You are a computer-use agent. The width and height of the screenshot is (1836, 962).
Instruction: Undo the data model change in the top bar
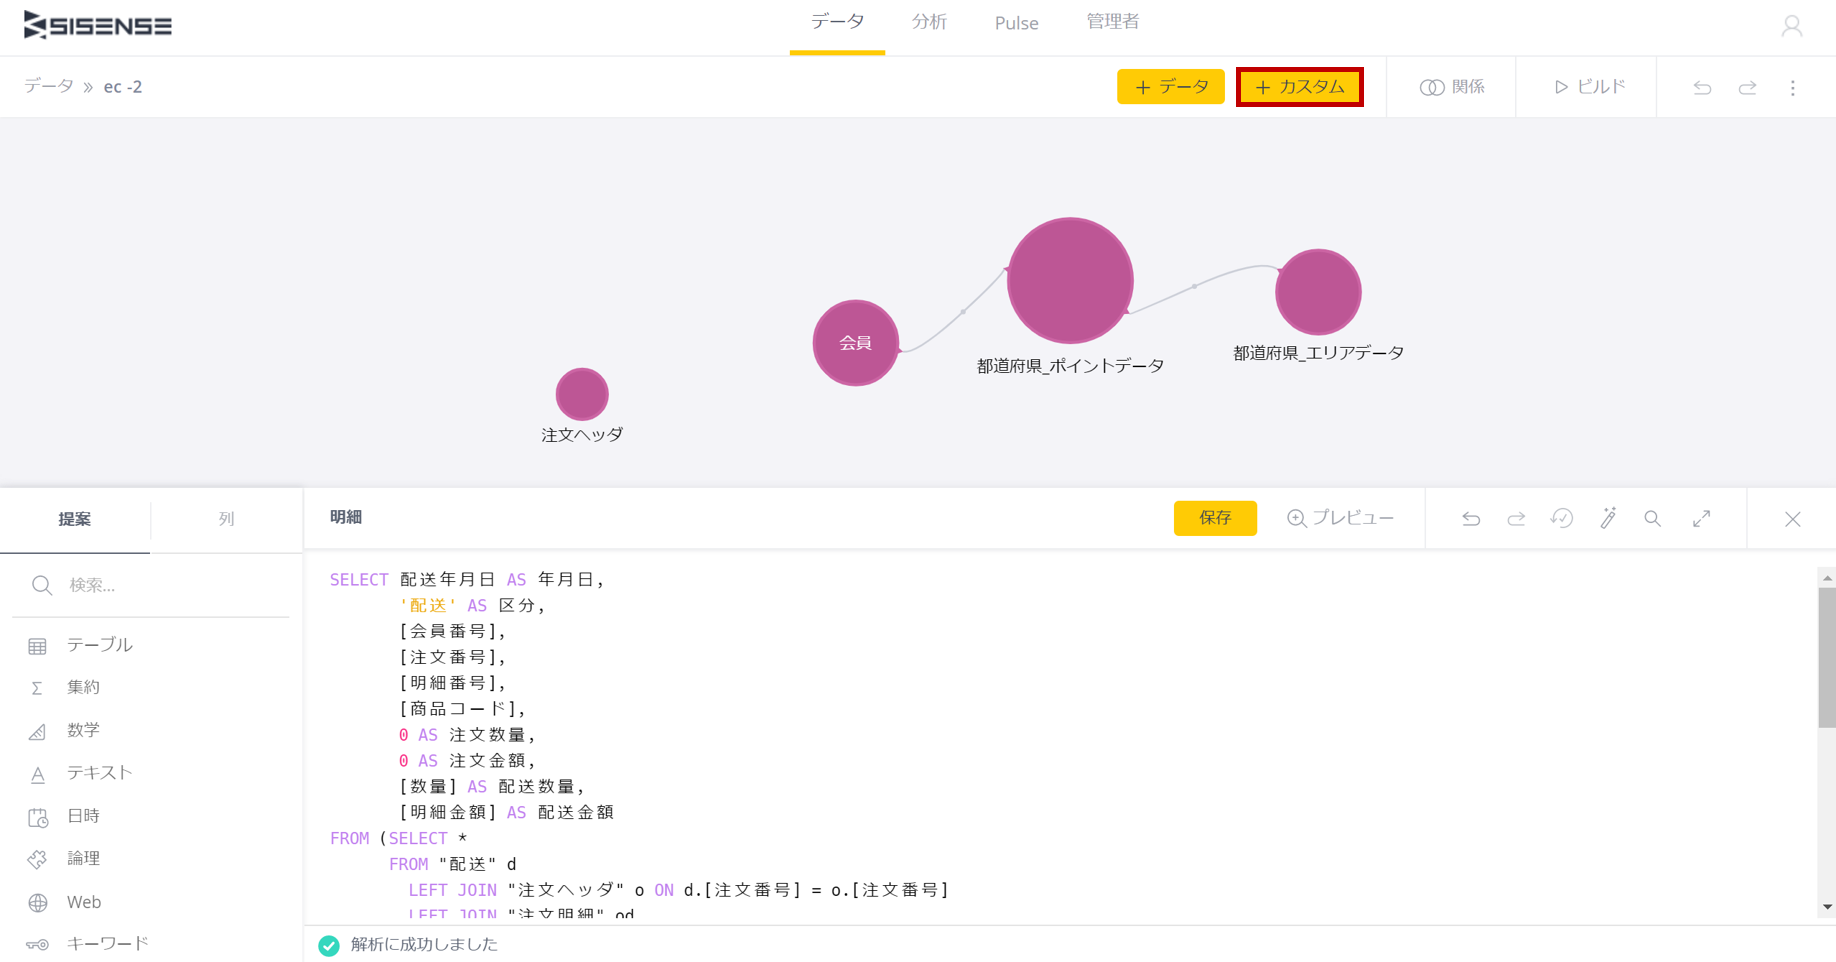[1702, 88]
